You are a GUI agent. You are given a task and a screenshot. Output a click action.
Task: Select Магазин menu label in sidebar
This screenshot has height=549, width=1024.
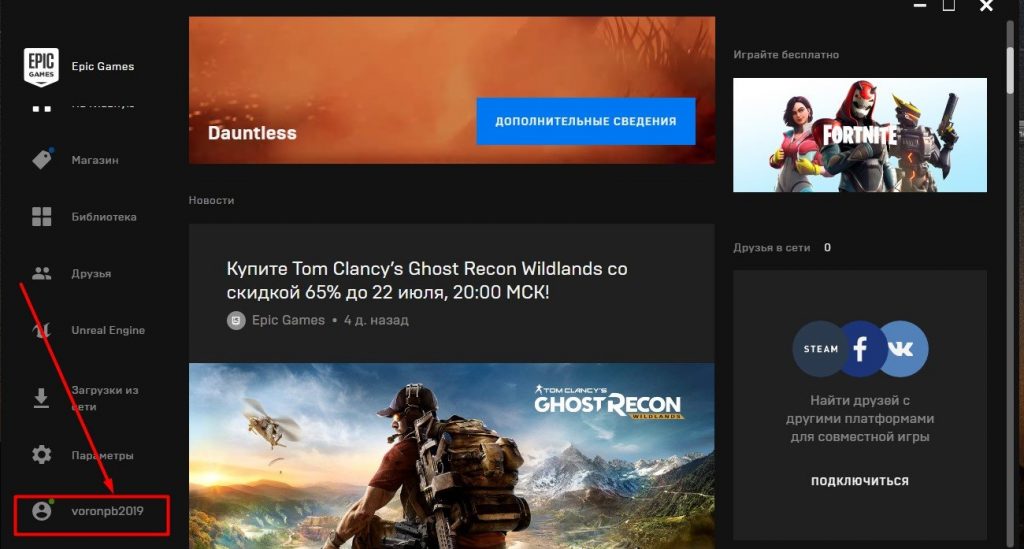[96, 160]
